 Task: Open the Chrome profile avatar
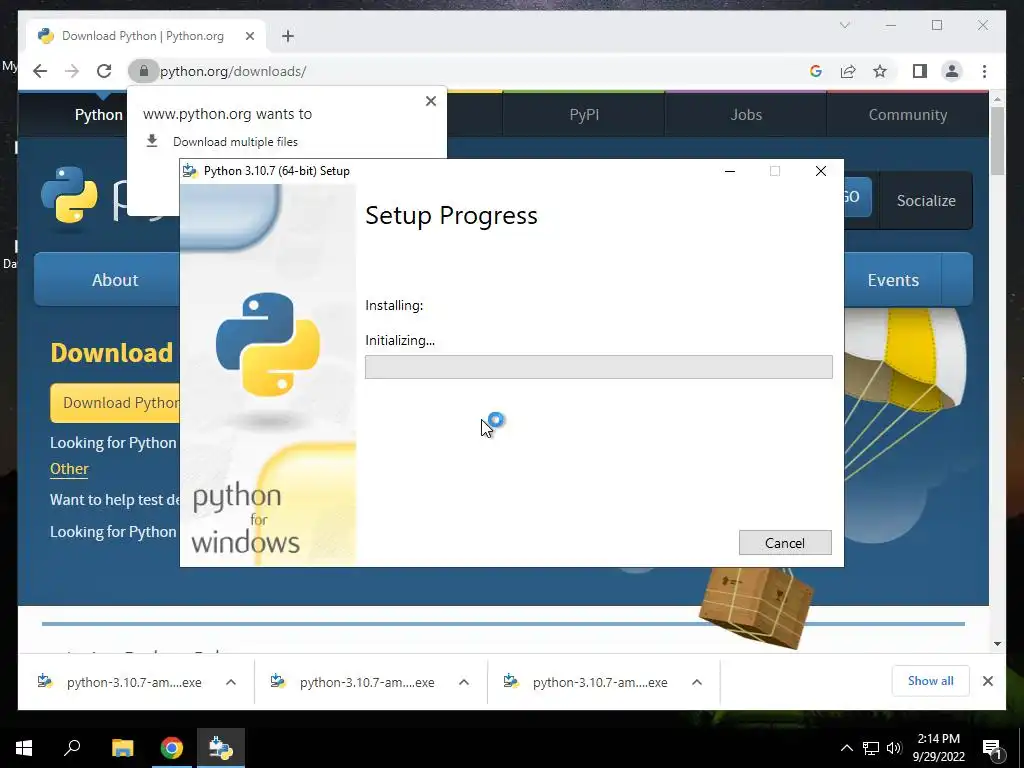point(952,71)
